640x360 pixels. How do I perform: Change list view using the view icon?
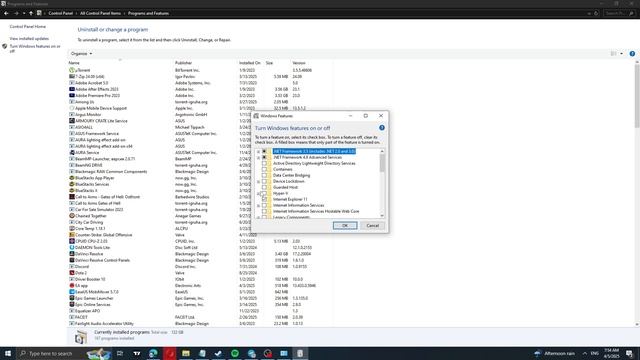[x=613, y=53]
